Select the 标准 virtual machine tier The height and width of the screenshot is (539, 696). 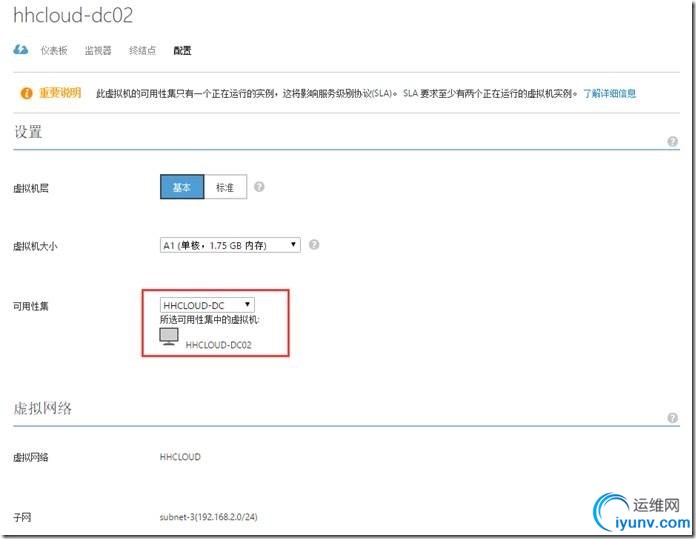225,187
